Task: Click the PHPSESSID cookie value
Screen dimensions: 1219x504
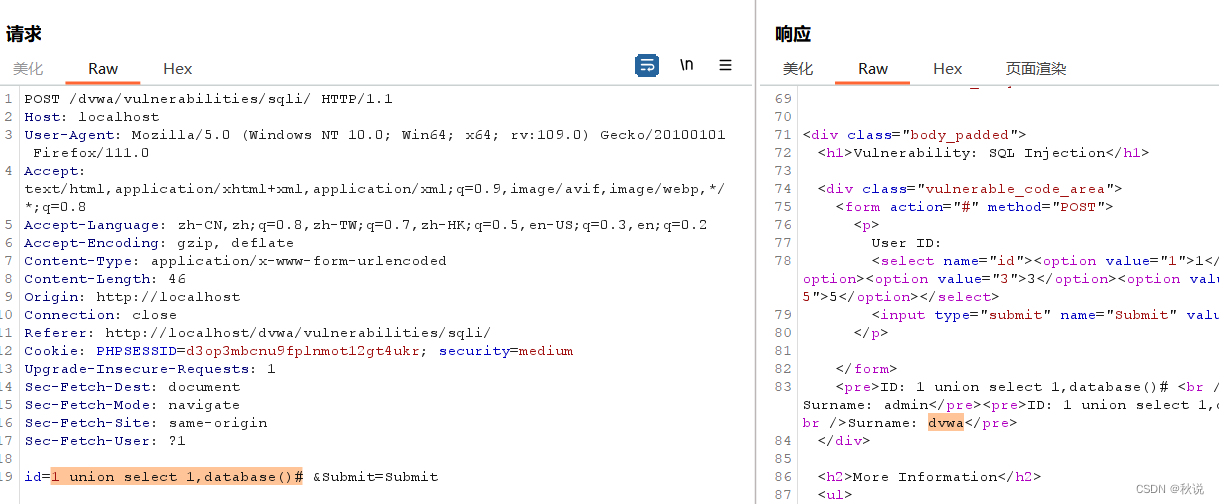Action: [x=304, y=351]
